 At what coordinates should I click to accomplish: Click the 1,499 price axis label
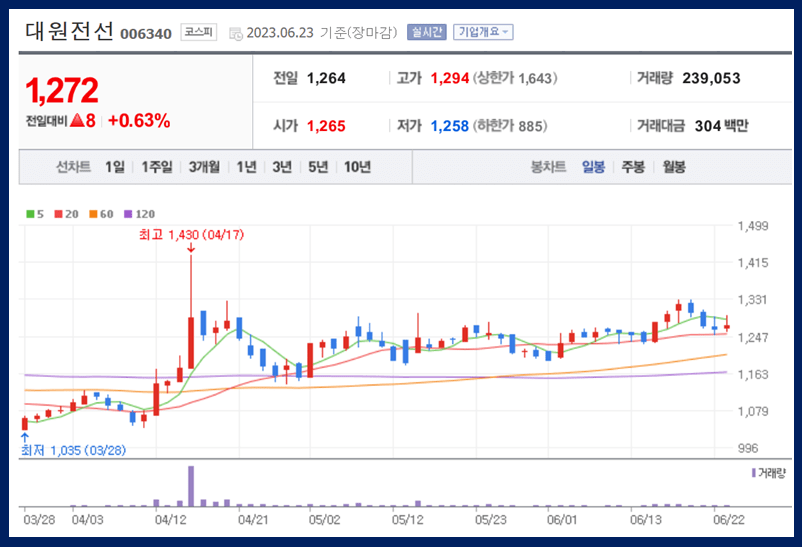pyautogui.click(x=752, y=226)
